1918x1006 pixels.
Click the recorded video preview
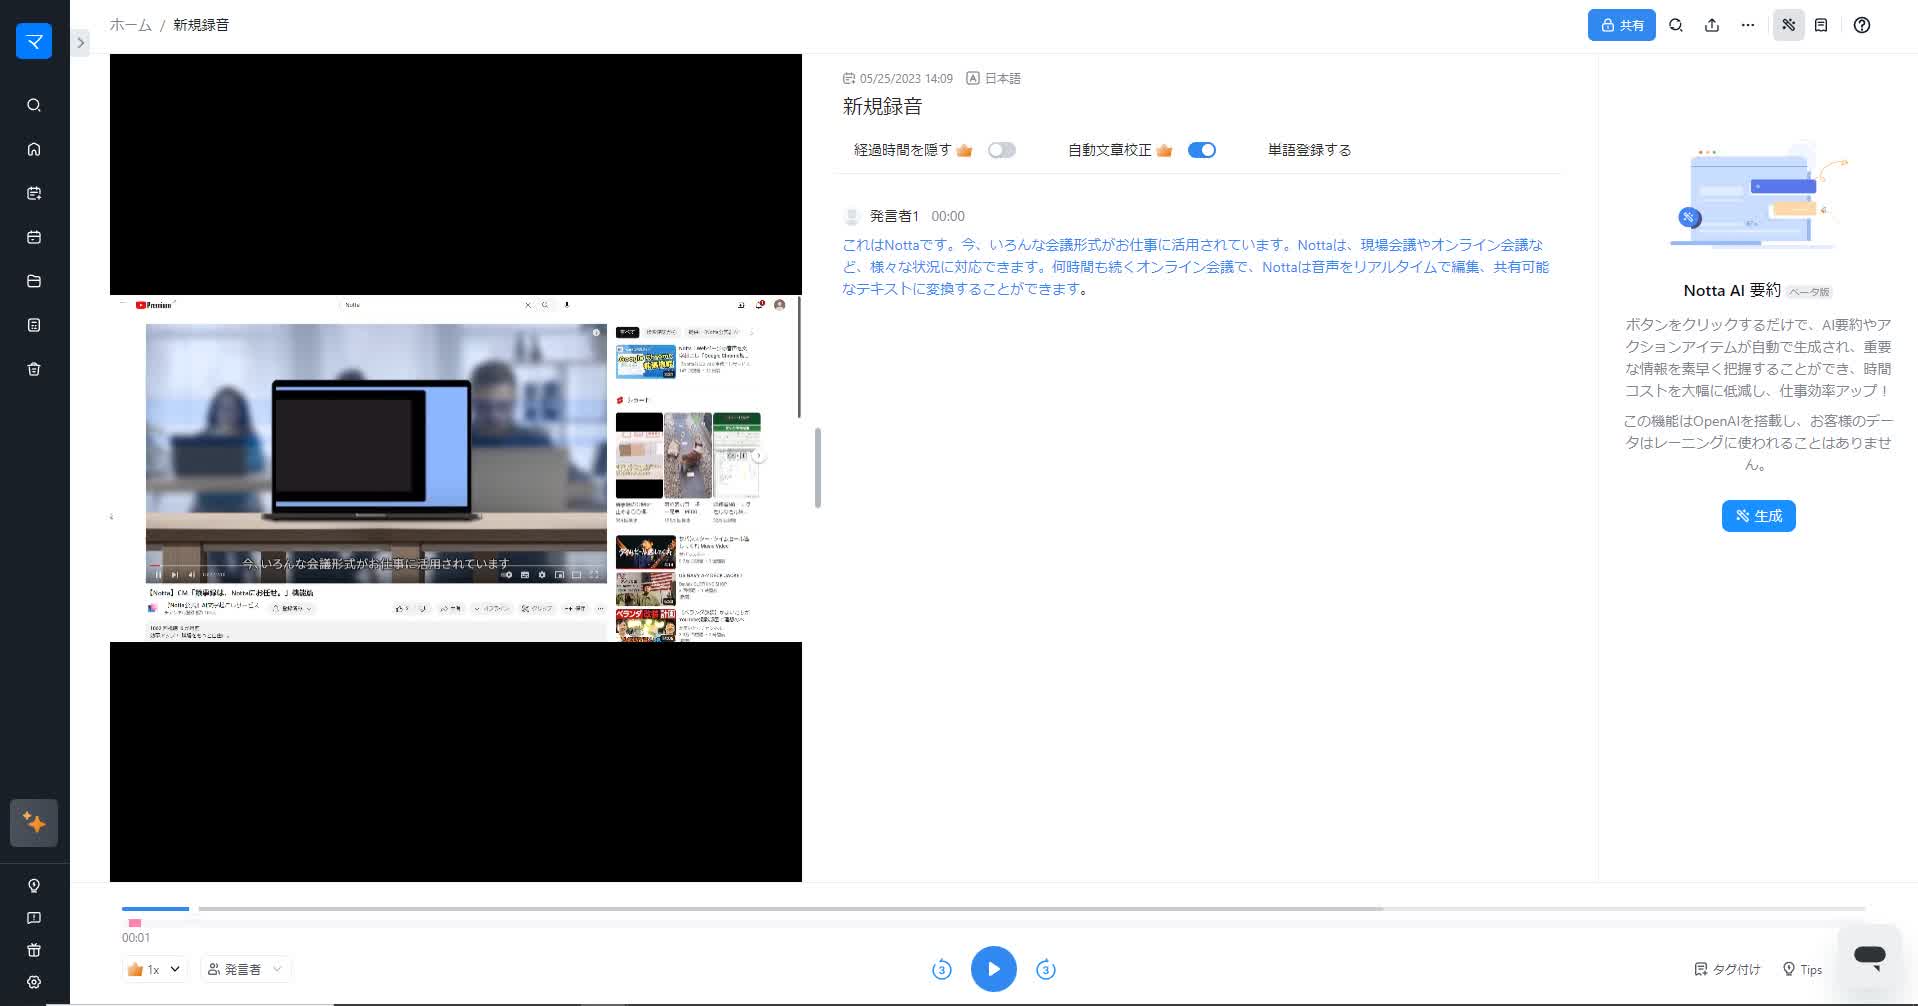(x=456, y=468)
